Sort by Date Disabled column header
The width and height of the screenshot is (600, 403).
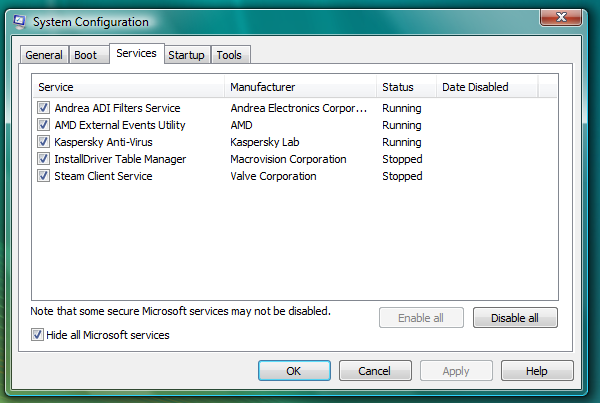(487, 87)
